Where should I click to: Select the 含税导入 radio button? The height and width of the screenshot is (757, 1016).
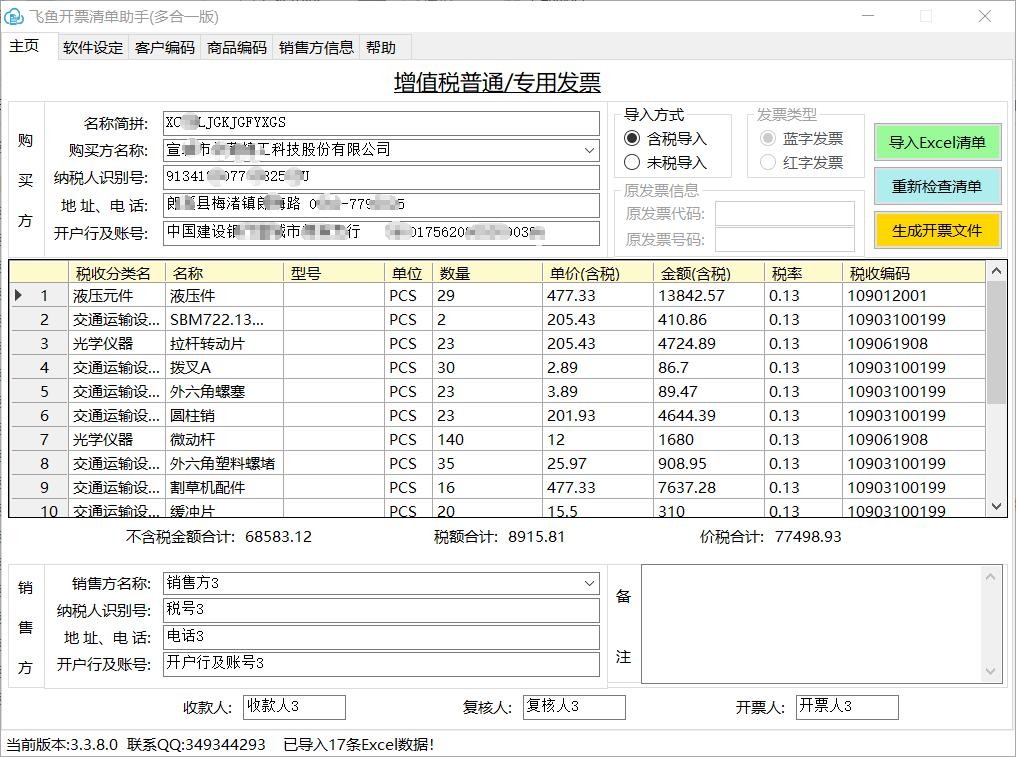[x=632, y=139]
